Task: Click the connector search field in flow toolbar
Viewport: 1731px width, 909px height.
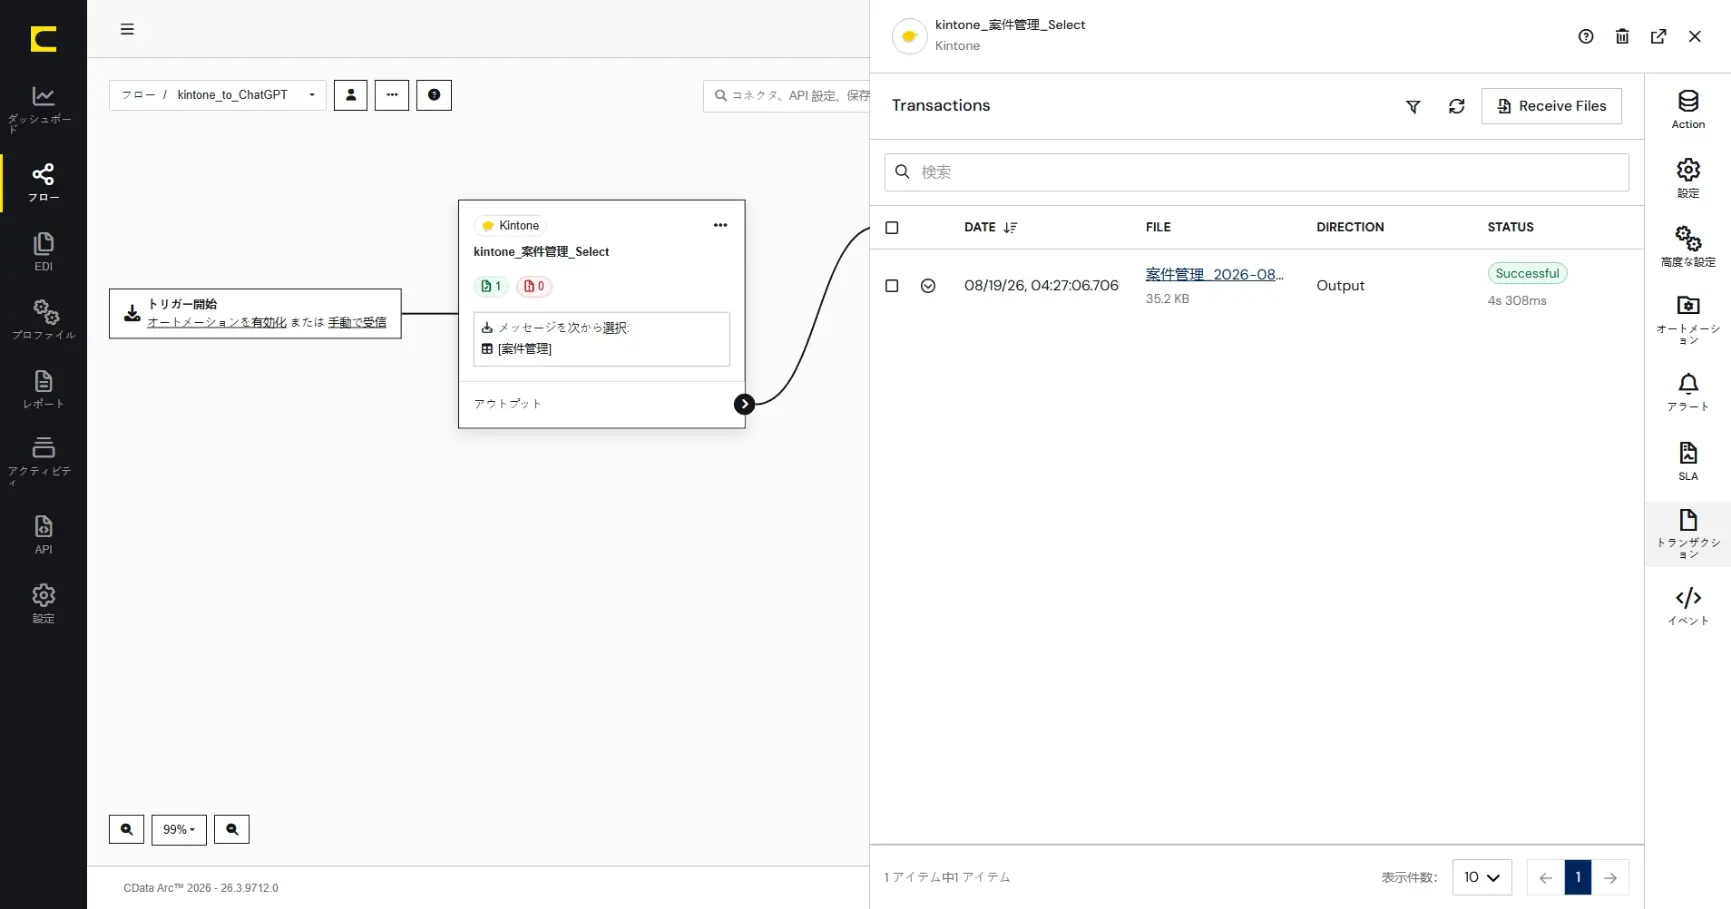Action: pyautogui.click(x=787, y=96)
